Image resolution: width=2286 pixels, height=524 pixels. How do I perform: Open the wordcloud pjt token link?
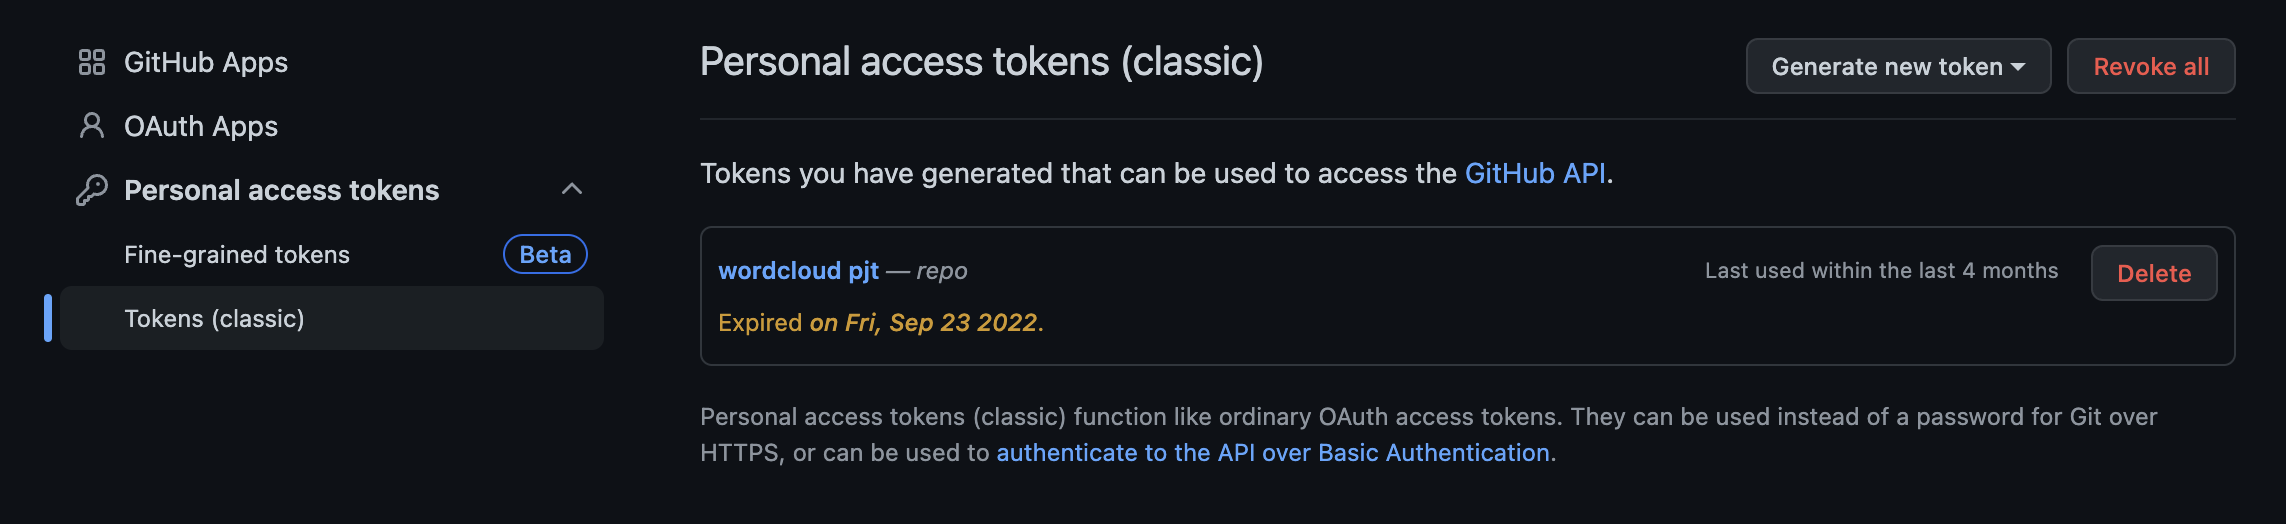coord(798,270)
